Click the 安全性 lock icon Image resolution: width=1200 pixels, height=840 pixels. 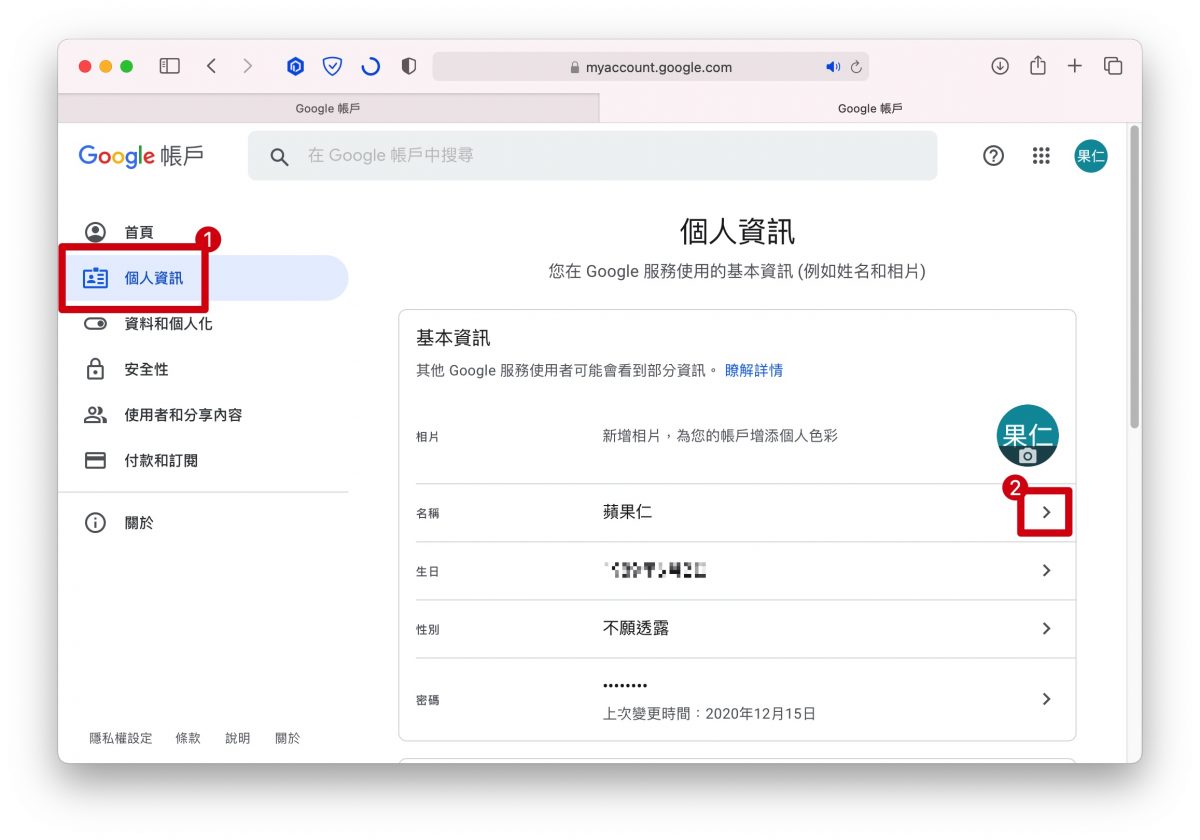(95, 369)
